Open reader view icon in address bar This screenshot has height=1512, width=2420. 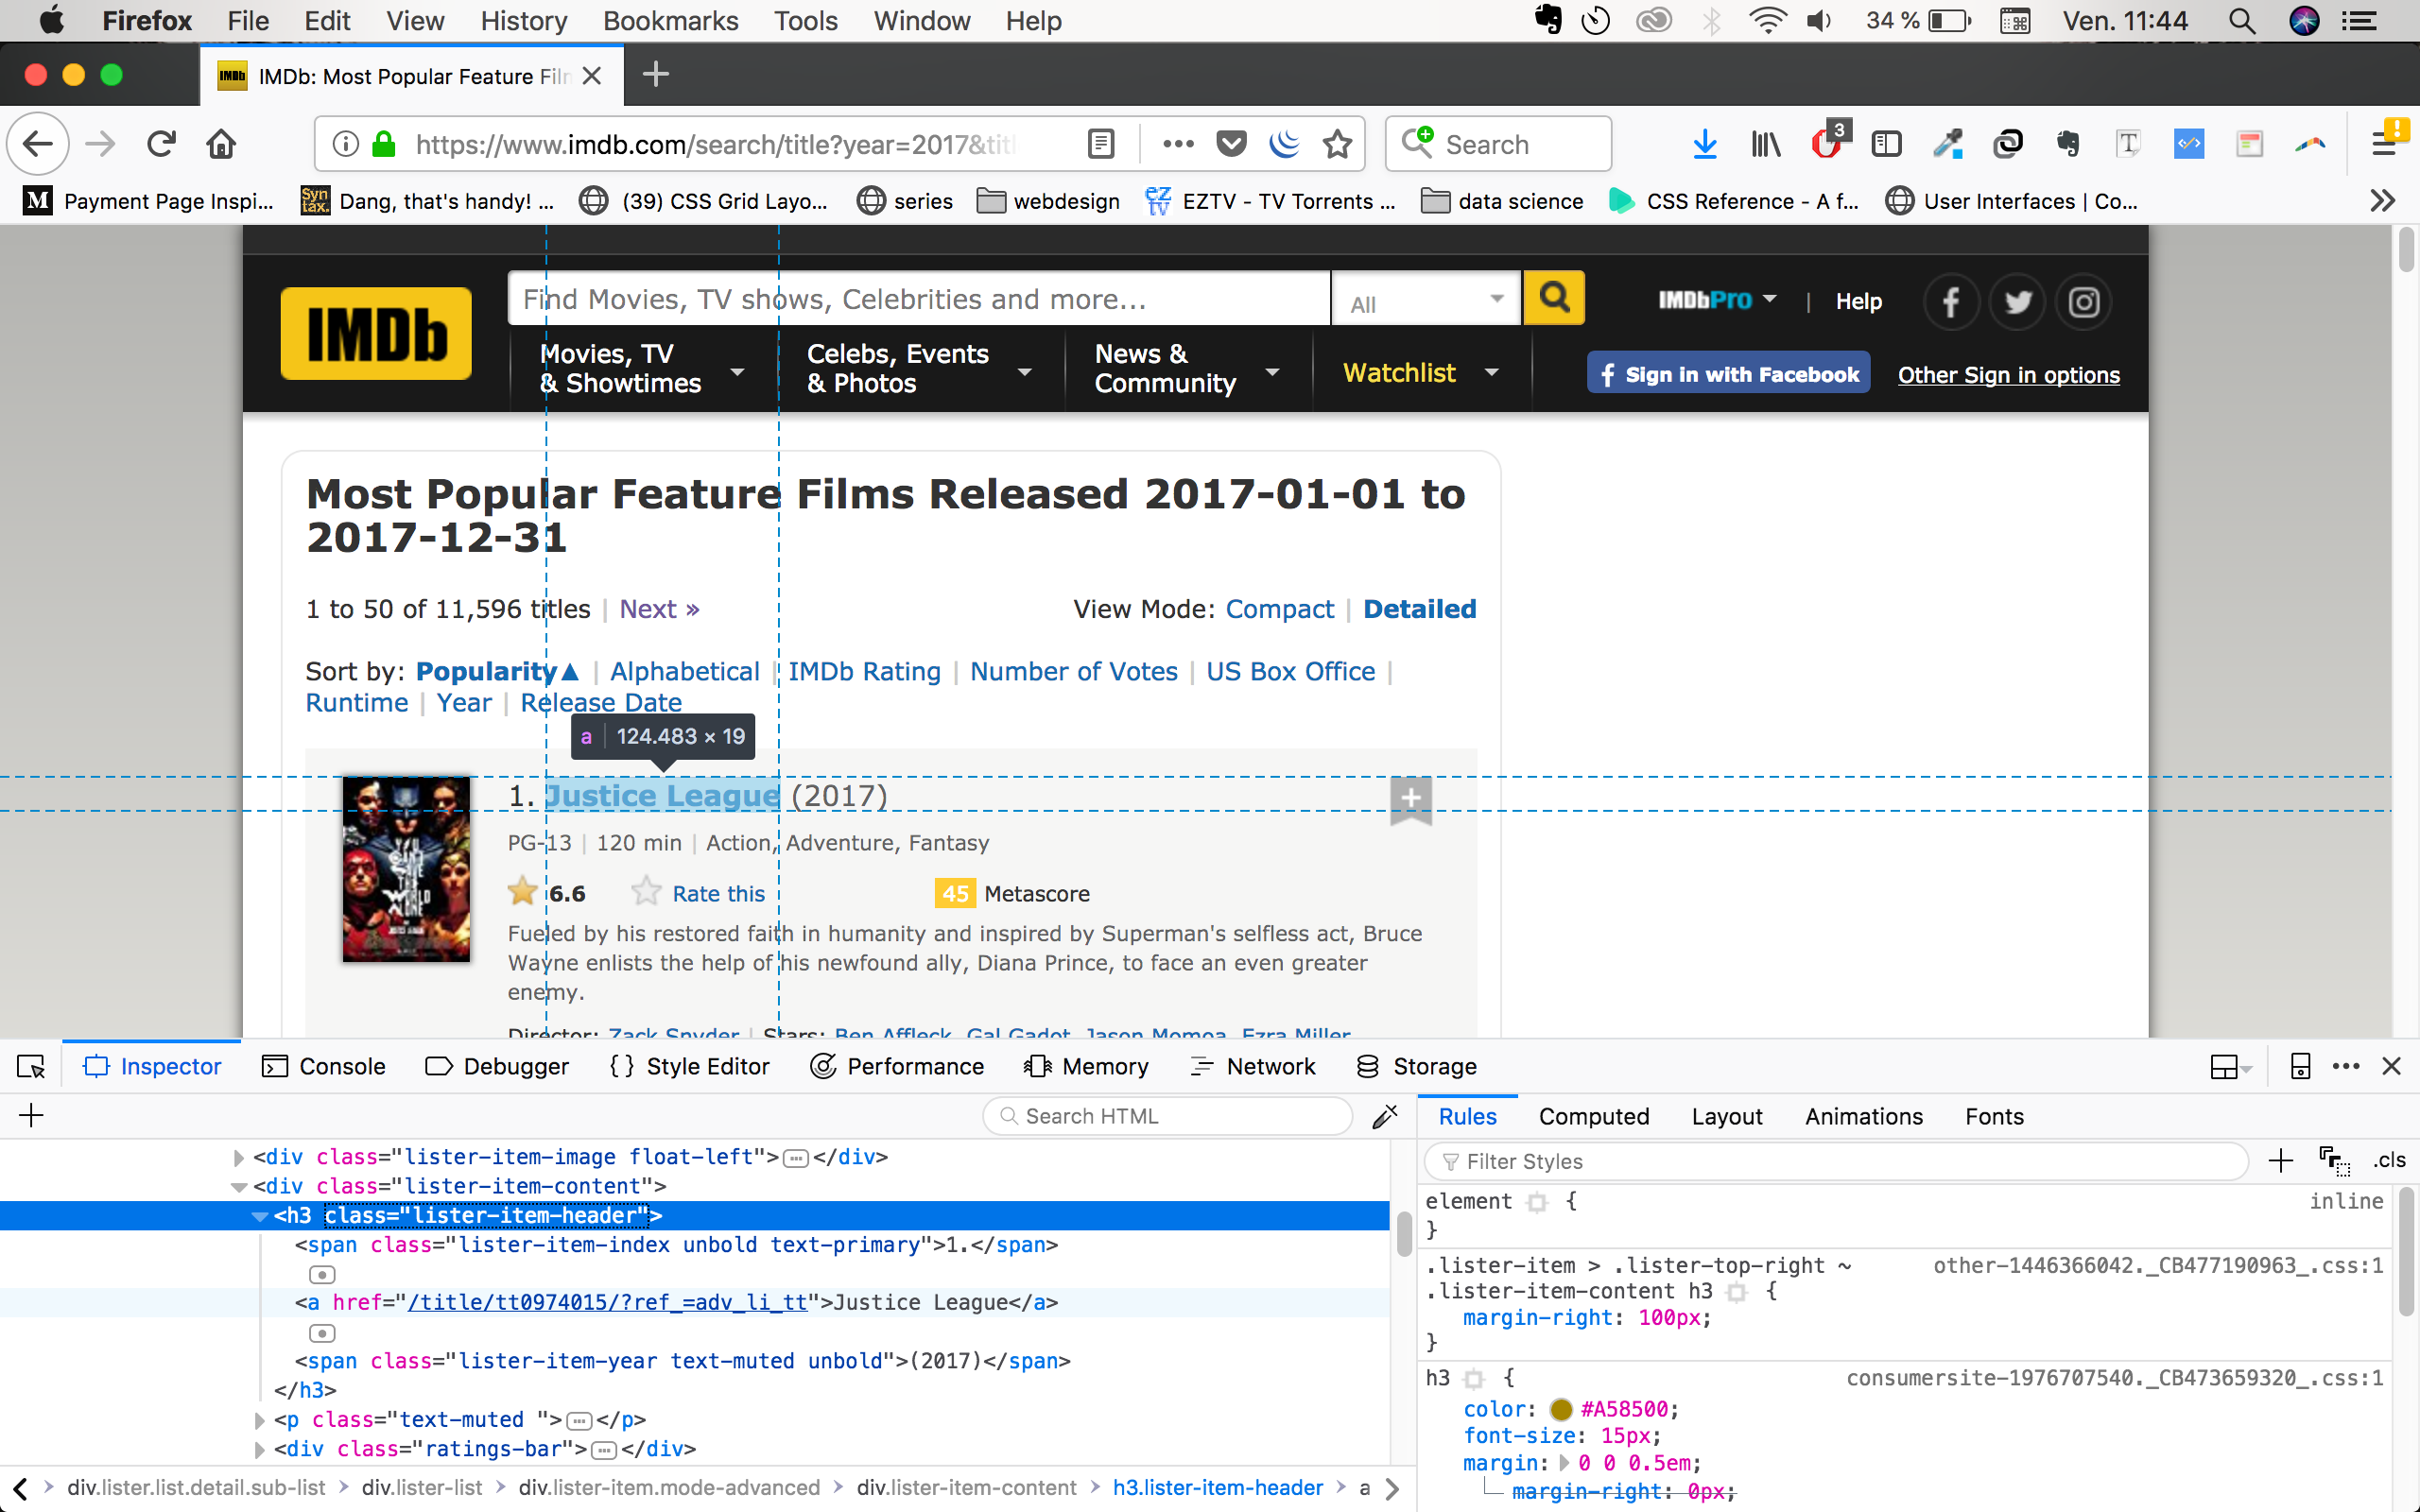[1101, 144]
